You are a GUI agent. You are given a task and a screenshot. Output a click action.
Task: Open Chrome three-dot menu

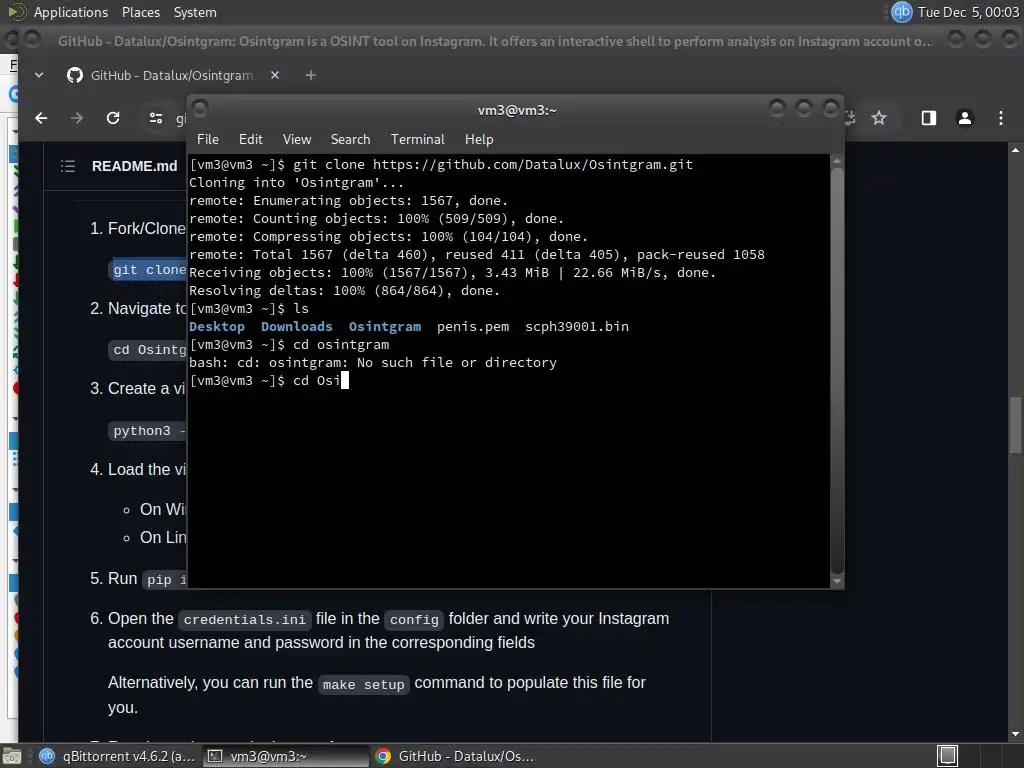coord(1001,118)
